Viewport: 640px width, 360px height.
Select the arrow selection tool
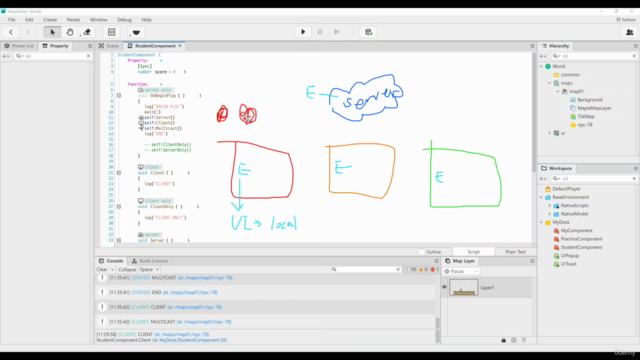pyautogui.click(x=52, y=32)
